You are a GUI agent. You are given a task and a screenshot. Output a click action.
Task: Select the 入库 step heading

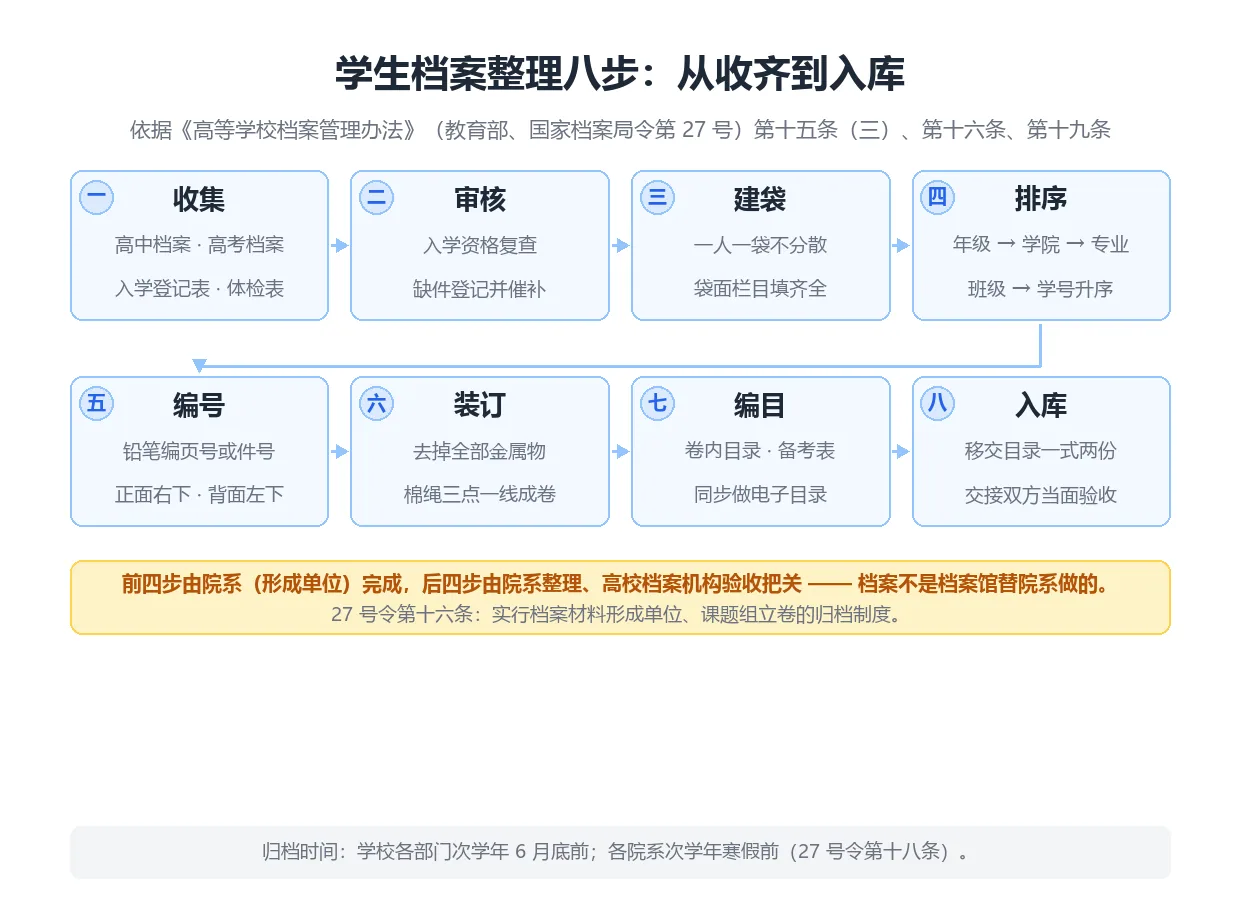(x=1041, y=406)
